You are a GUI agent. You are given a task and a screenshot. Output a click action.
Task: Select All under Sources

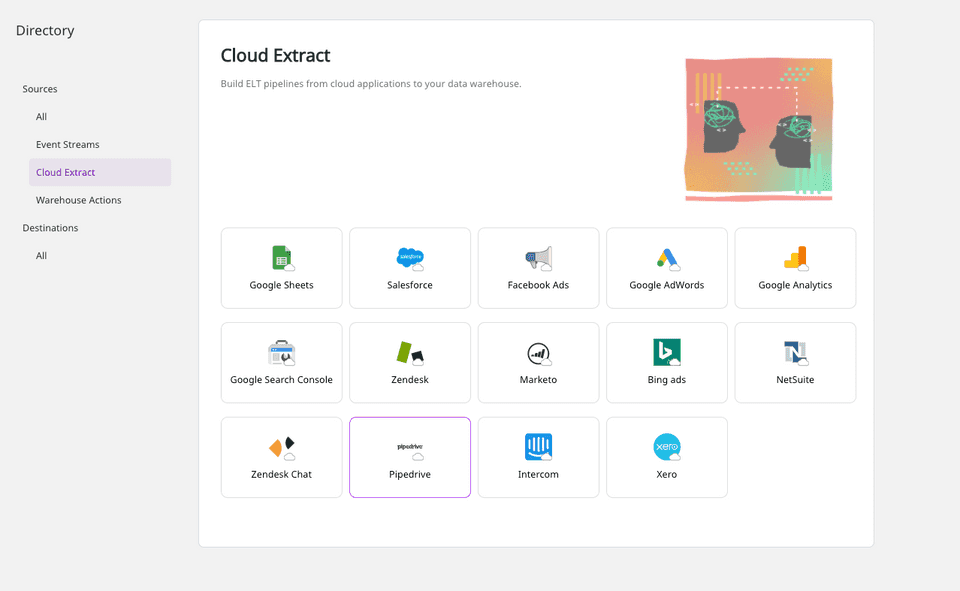41,116
